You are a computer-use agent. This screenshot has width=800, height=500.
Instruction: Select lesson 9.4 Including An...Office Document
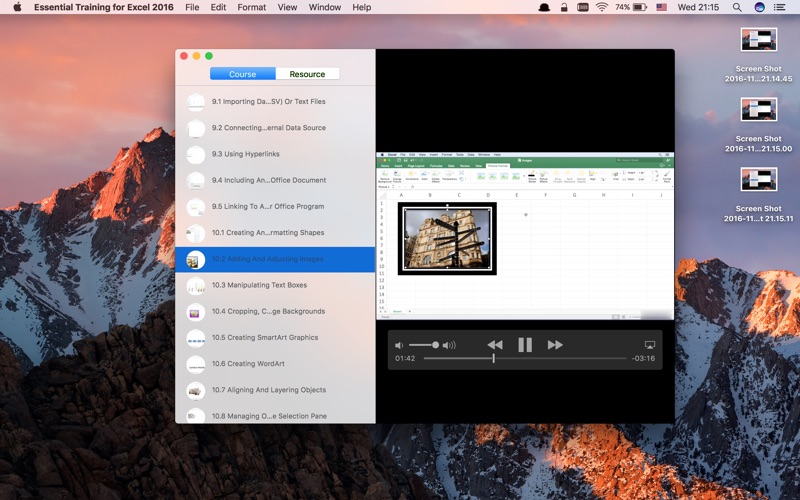[x=275, y=180]
